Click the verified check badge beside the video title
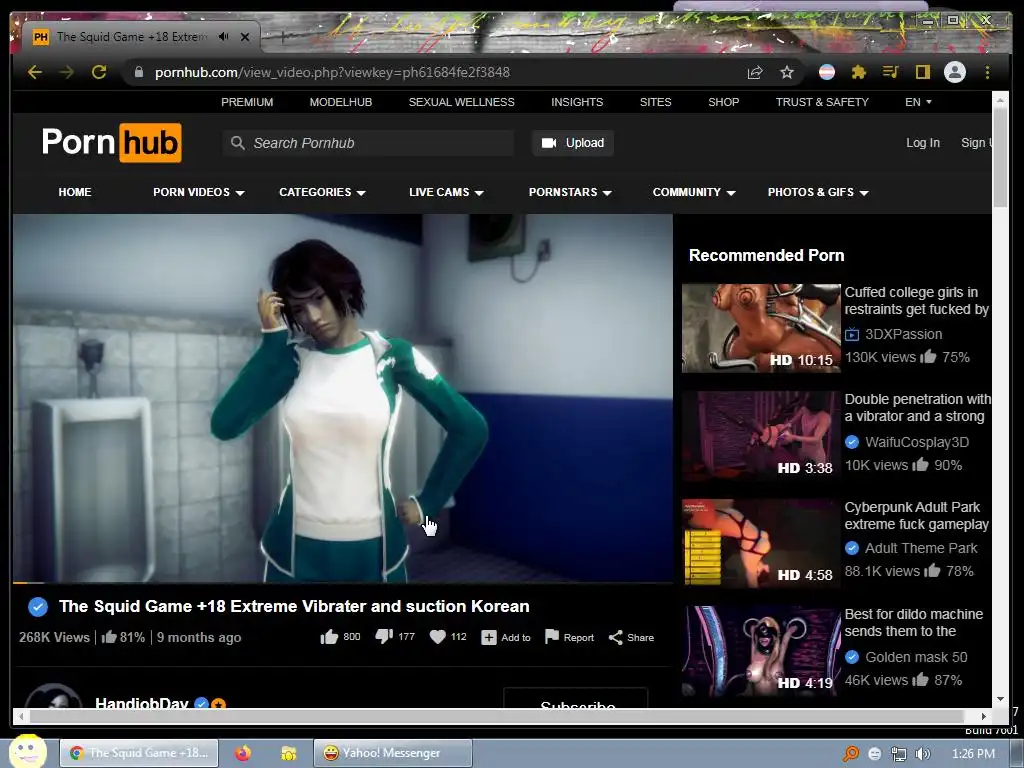This screenshot has height=768, width=1024. 38,607
